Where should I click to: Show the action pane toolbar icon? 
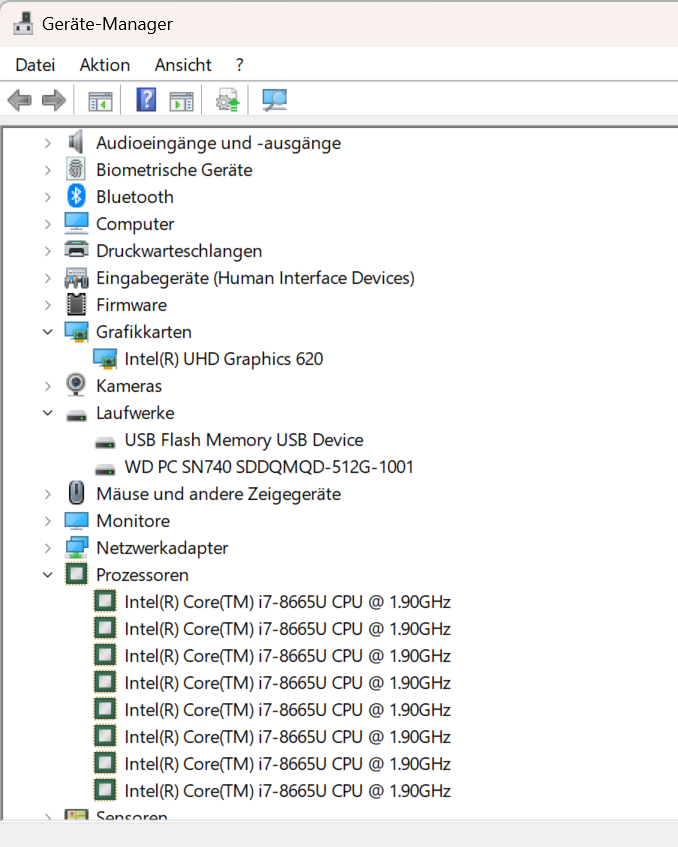pyautogui.click(x=181, y=101)
